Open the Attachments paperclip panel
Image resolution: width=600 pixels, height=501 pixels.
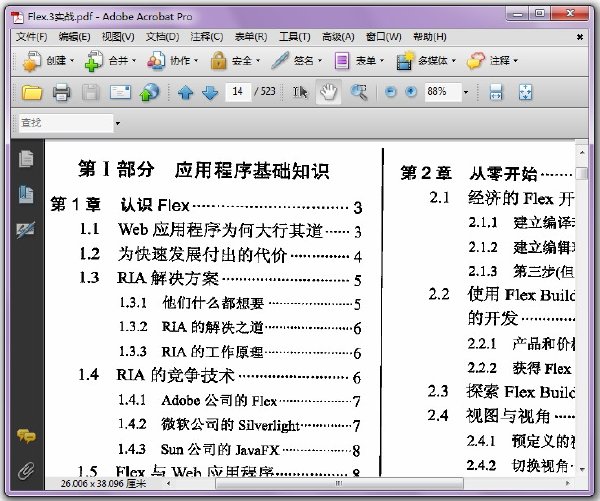(x=26, y=471)
